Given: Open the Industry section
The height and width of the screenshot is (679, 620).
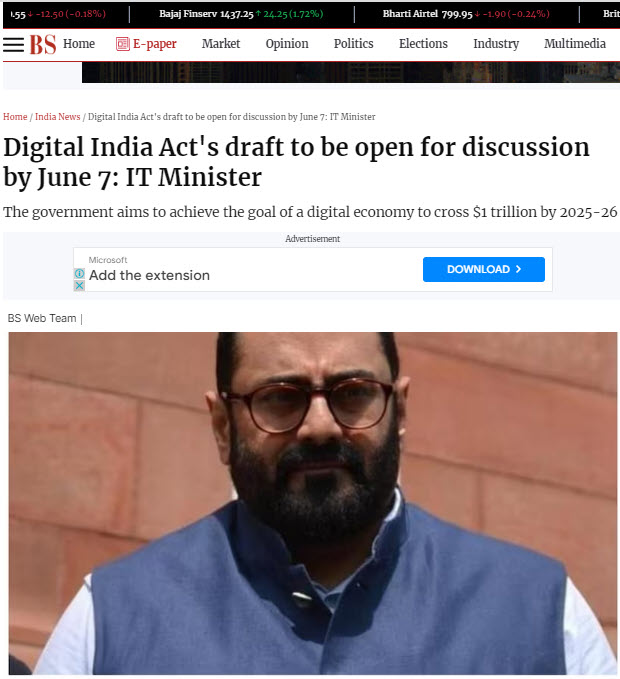Looking at the screenshot, I should point(496,44).
